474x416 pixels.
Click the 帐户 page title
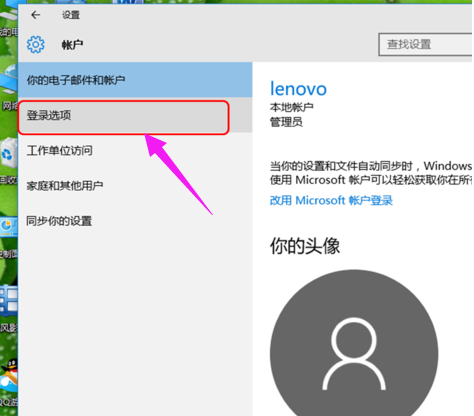point(72,45)
